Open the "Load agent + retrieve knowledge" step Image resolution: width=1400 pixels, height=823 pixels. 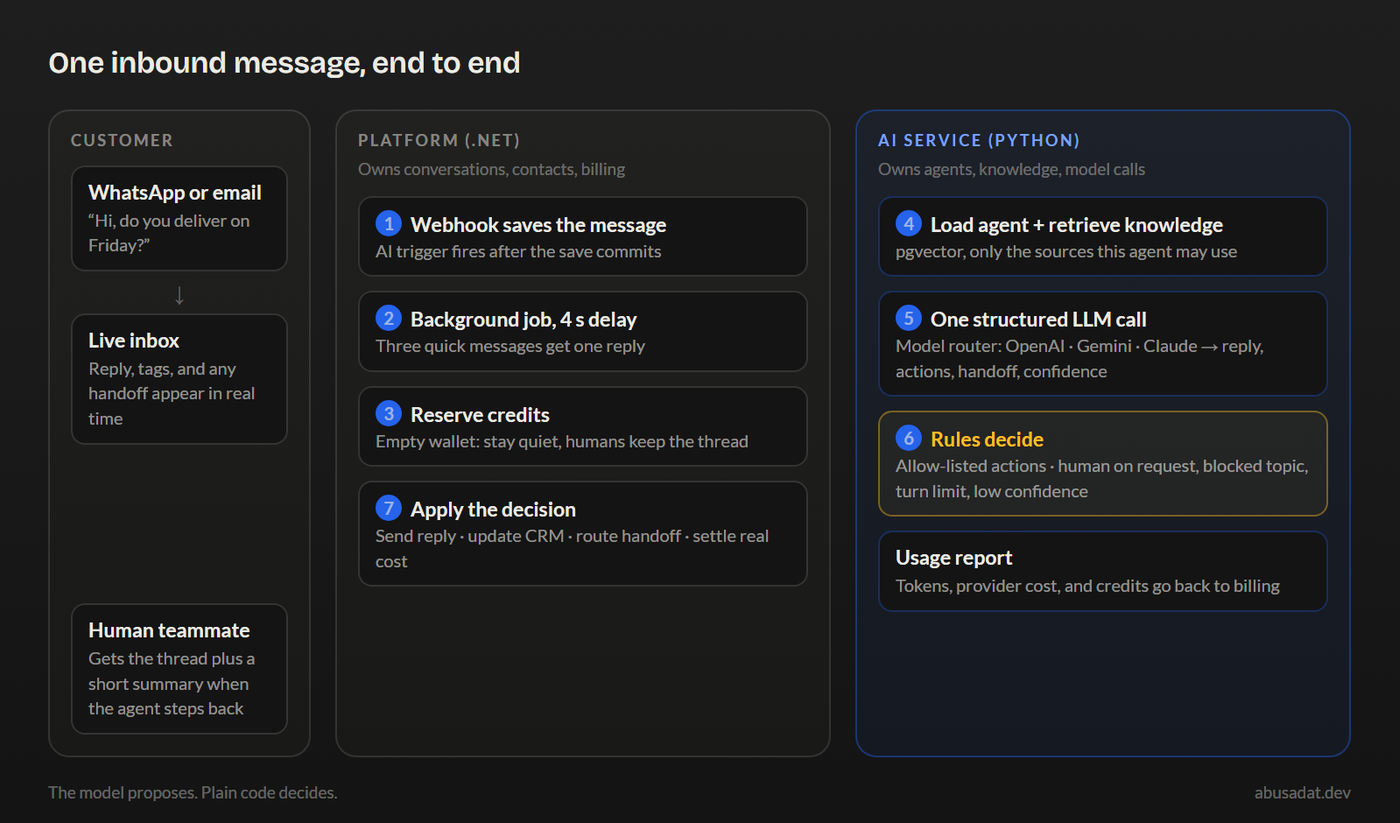(1103, 236)
